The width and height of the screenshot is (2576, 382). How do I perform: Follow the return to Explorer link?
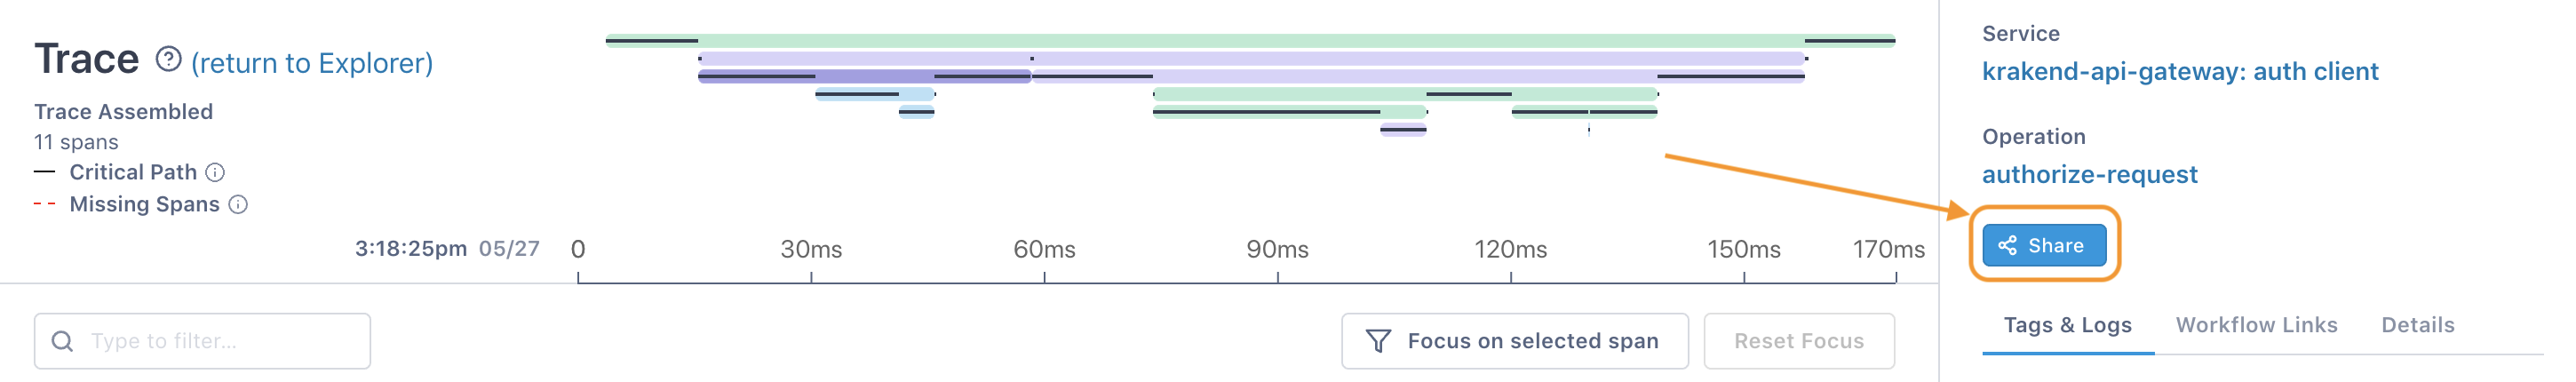point(312,63)
